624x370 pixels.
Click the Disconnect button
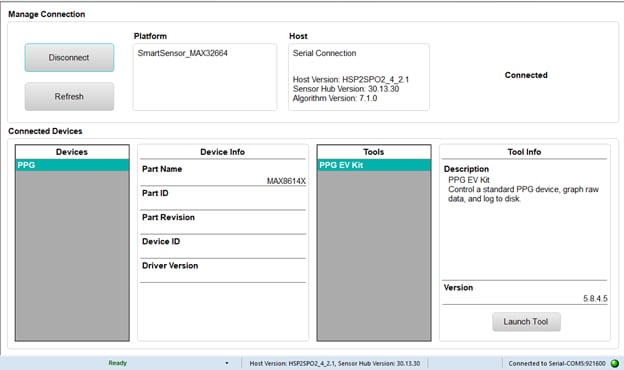(x=69, y=58)
